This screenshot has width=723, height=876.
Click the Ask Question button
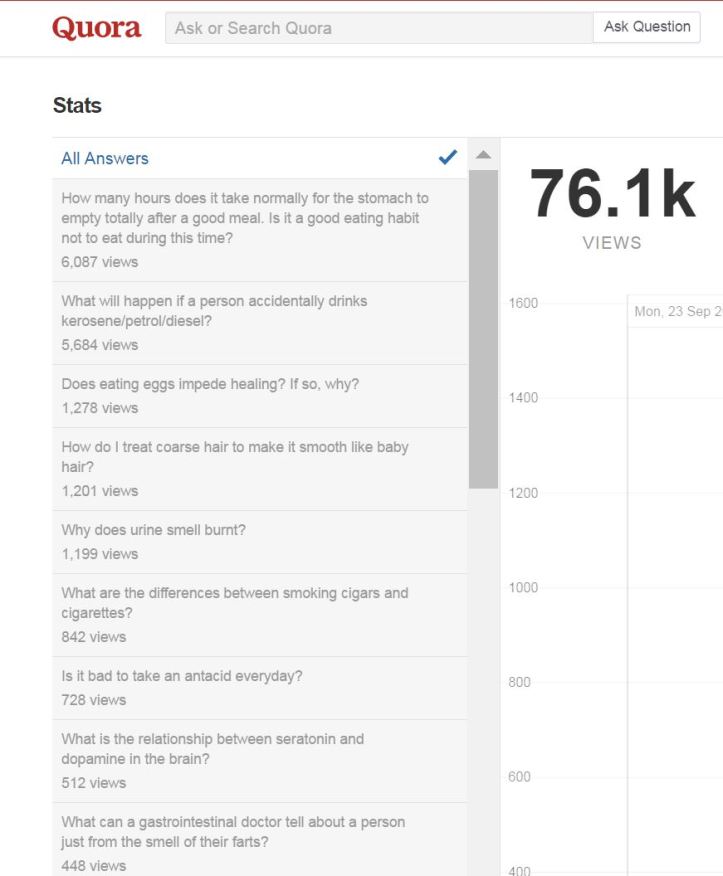coord(646,27)
